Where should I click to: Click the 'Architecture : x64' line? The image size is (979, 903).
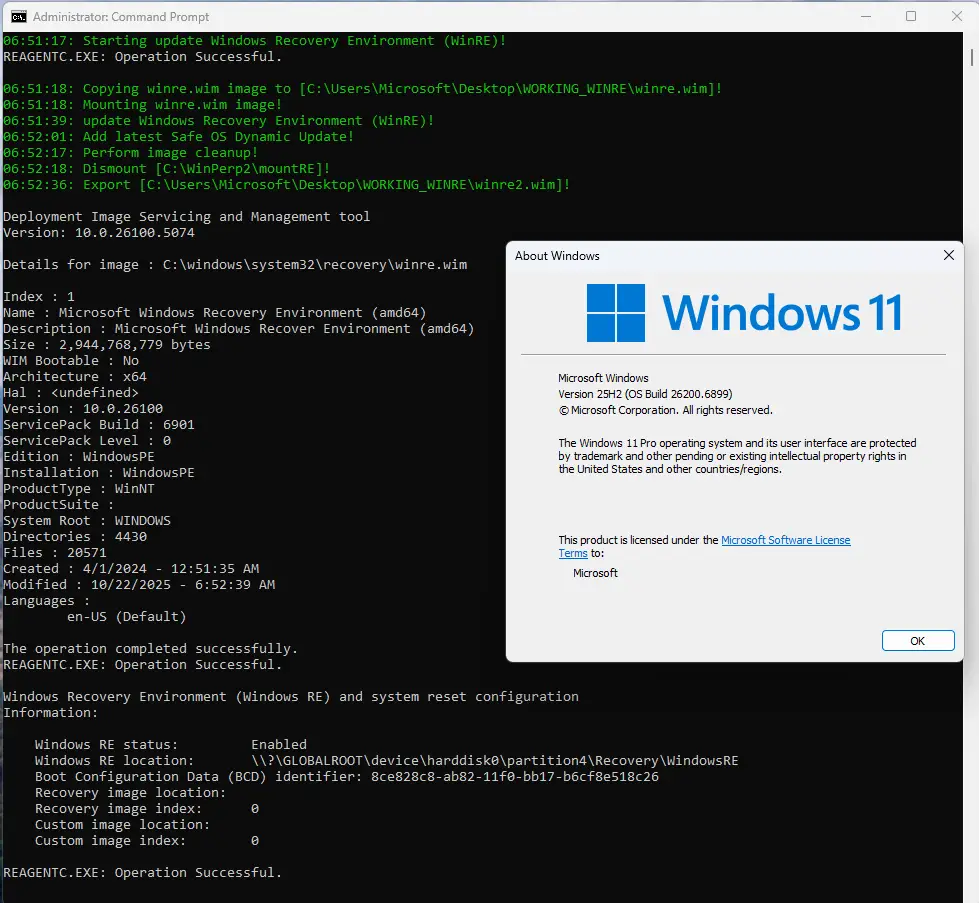pos(75,377)
